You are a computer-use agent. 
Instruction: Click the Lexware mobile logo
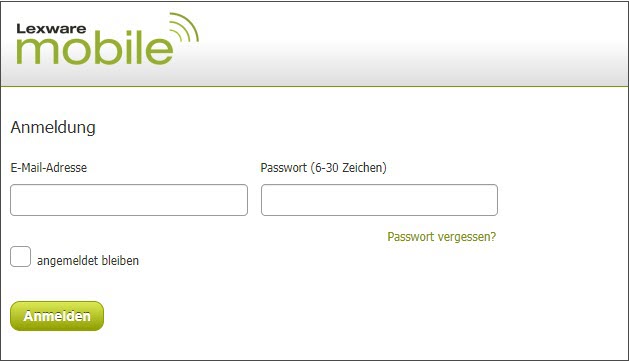coord(108,39)
